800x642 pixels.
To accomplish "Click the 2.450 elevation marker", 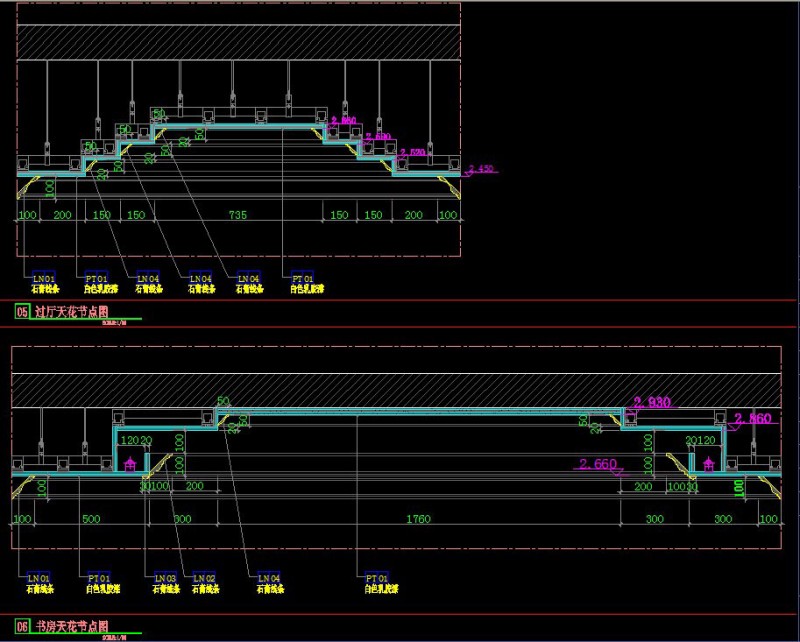I will (x=481, y=169).
